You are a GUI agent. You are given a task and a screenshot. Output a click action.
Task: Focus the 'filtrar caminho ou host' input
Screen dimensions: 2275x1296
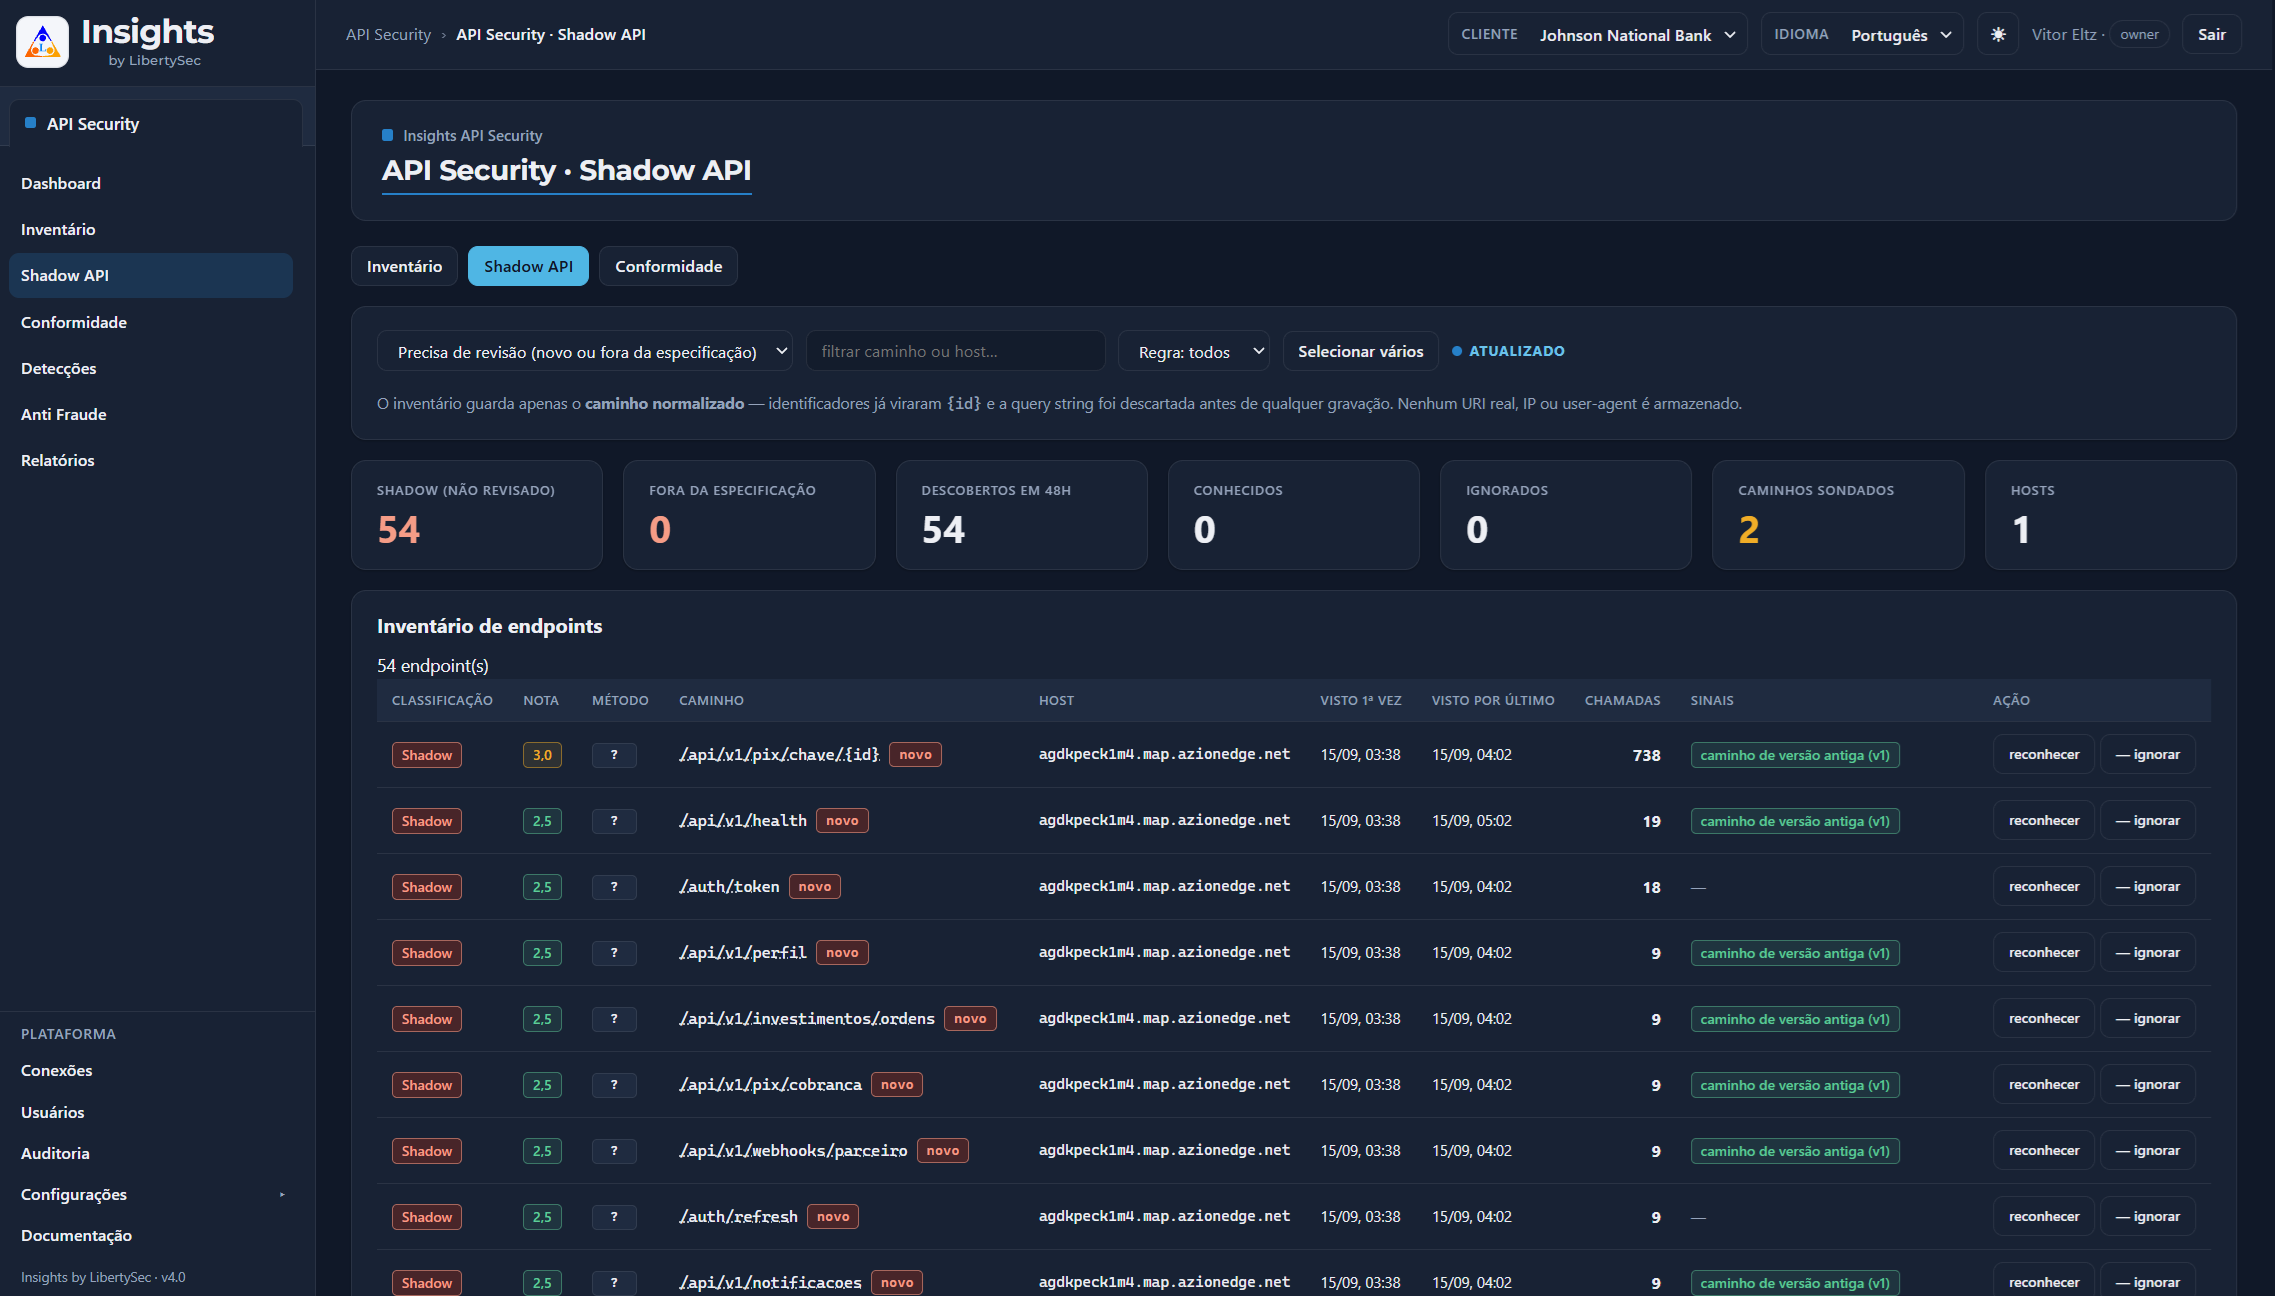tap(955, 351)
